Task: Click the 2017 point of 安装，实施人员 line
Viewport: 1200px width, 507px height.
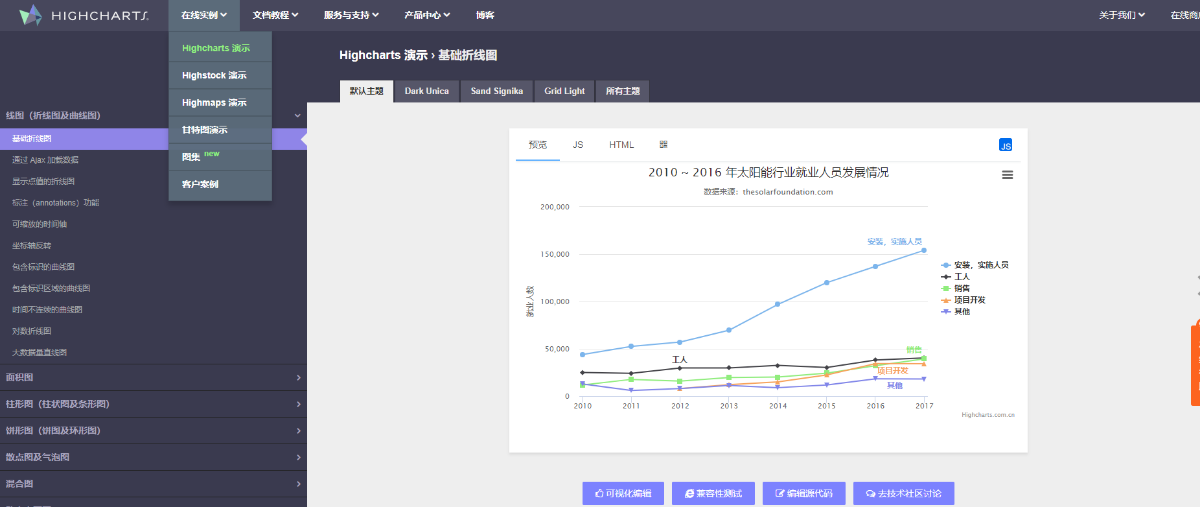Action: 923,251
